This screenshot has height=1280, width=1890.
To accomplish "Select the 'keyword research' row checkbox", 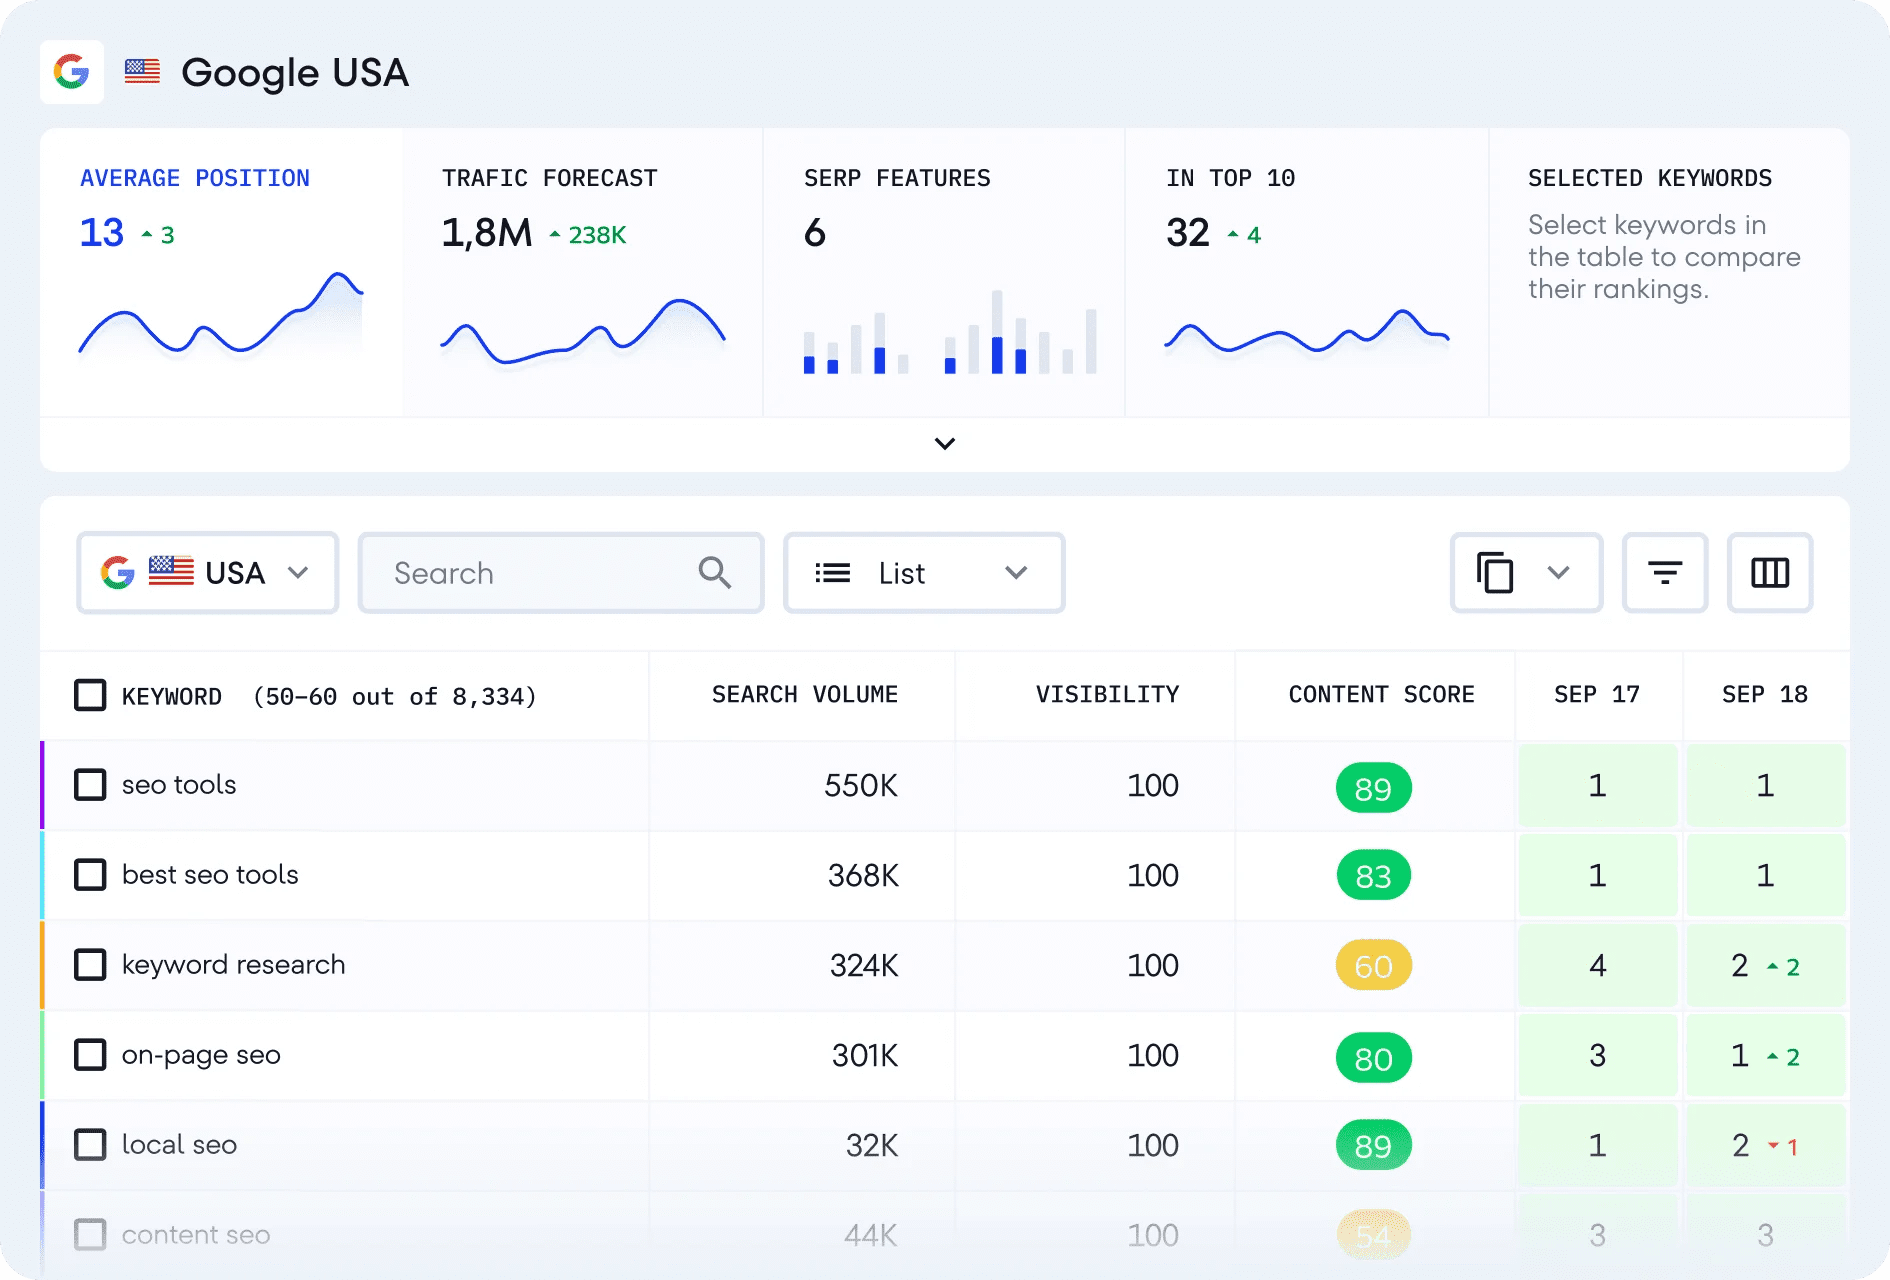I will (90, 965).
